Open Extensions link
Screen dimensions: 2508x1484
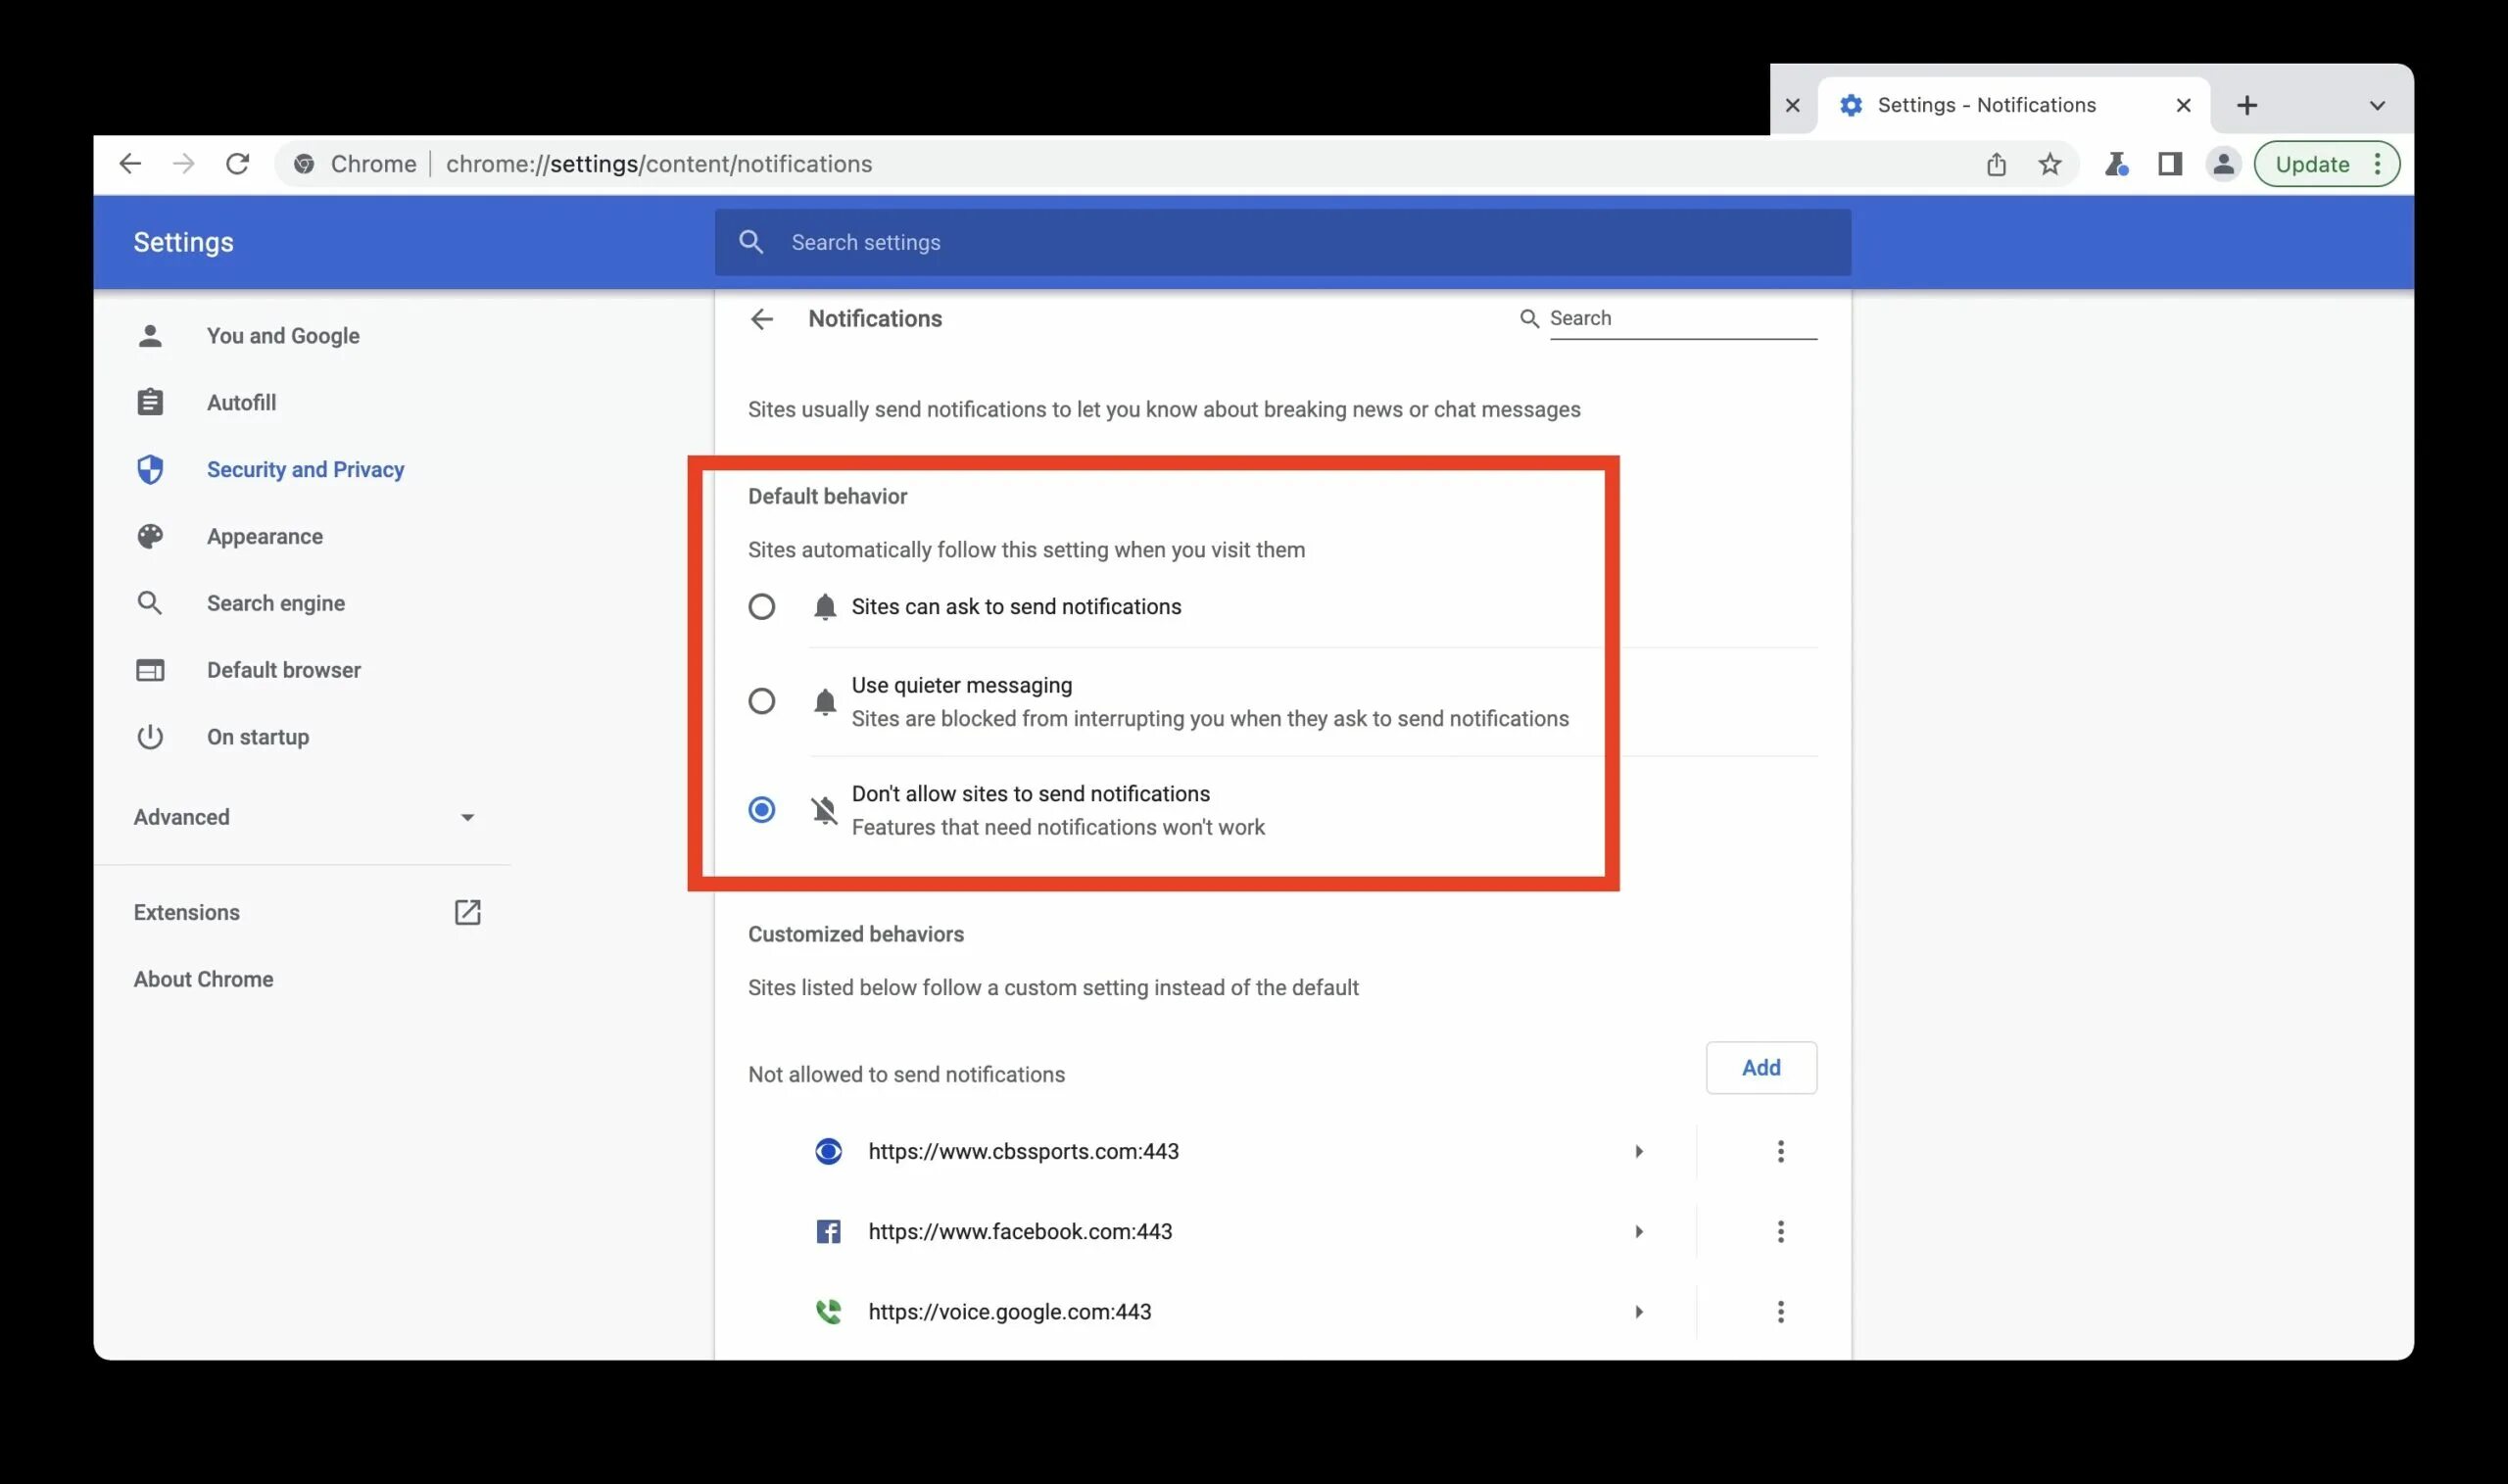[186, 913]
